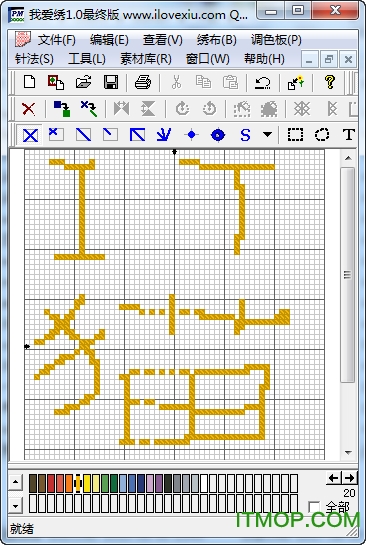366x545 pixels.
Task: Click the scissors Cut icon
Action: coord(176,82)
